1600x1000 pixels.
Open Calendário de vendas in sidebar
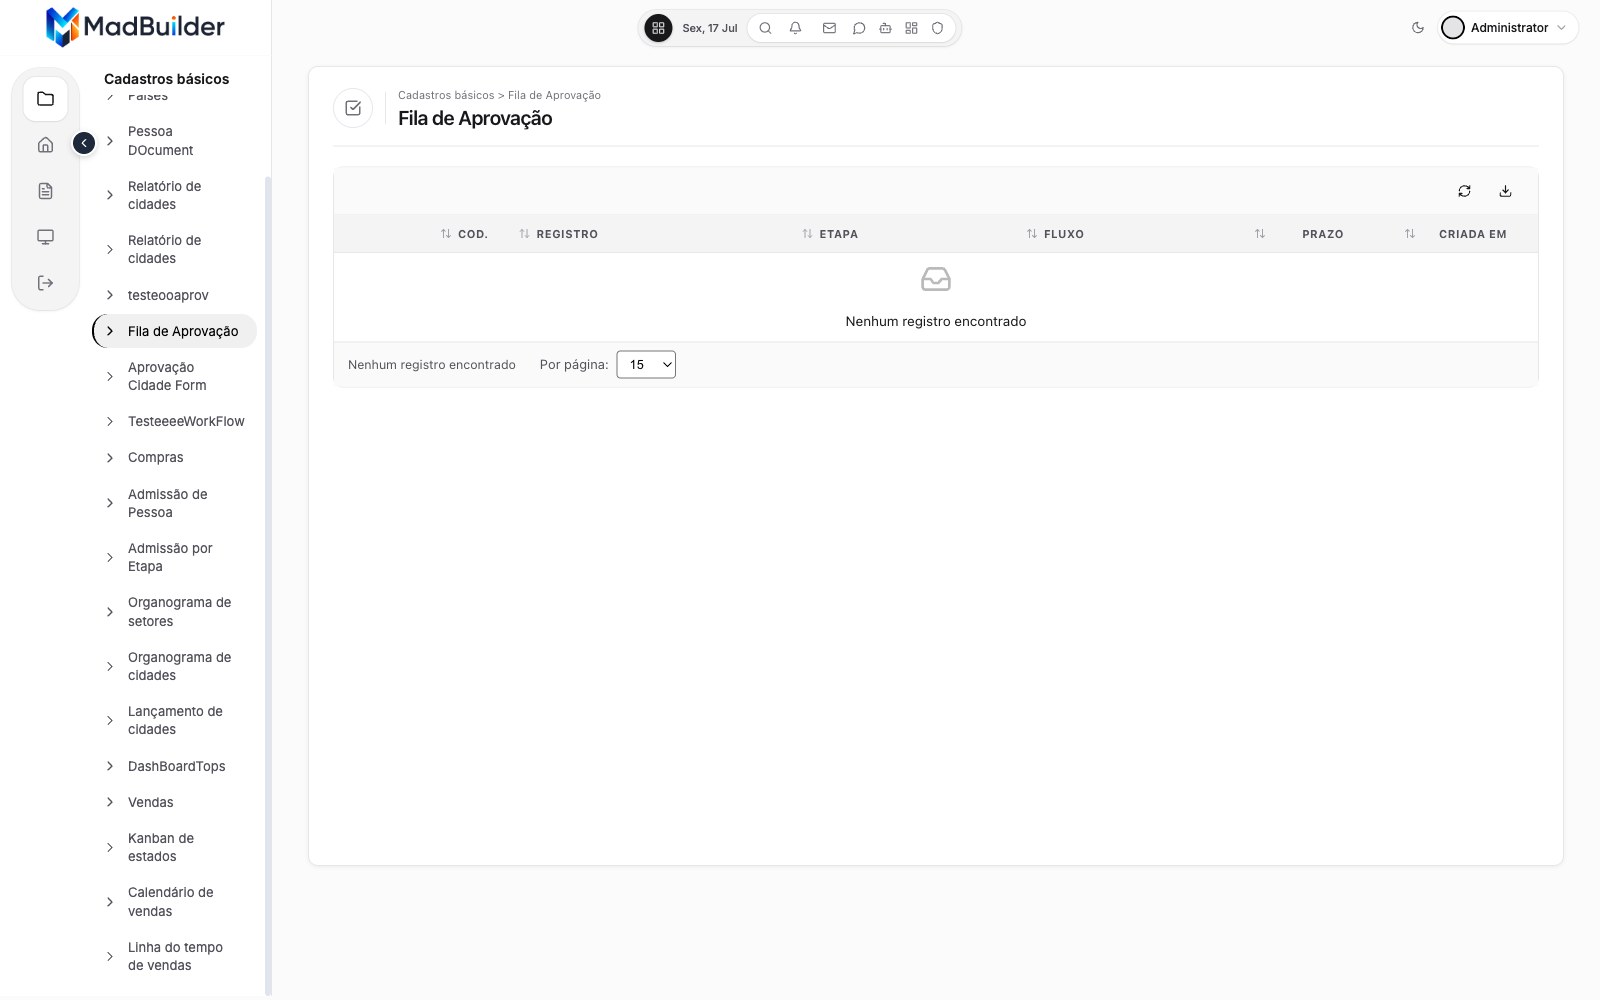(175, 902)
